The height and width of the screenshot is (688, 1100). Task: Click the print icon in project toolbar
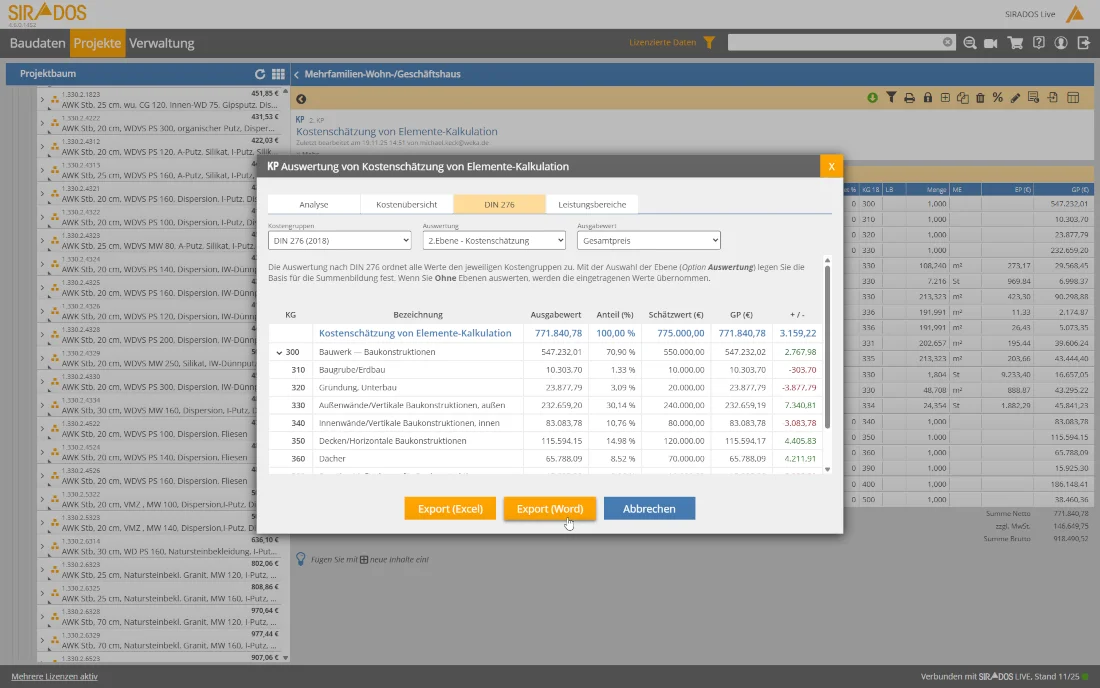(x=909, y=98)
